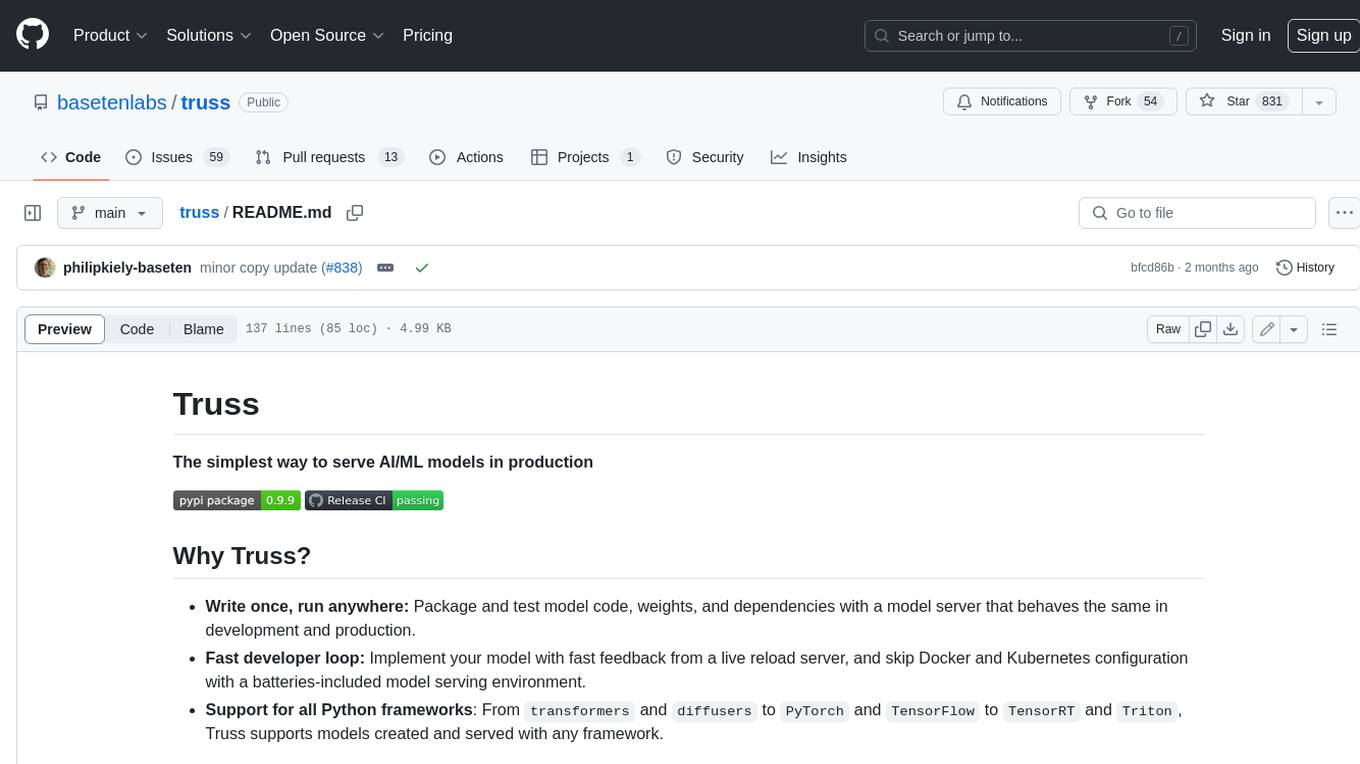The image size is (1360, 764).
Task: Click the Release CI passing badge
Action: pyautogui.click(x=374, y=500)
